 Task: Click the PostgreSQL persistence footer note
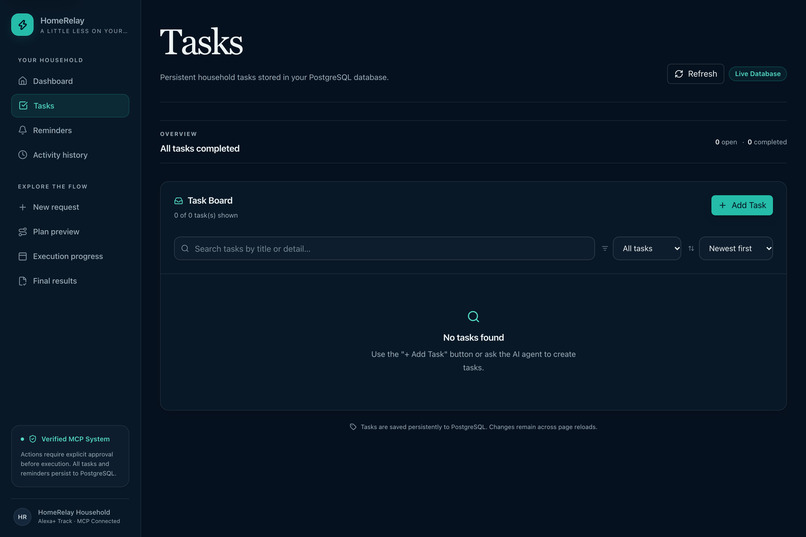pos(479,427)
